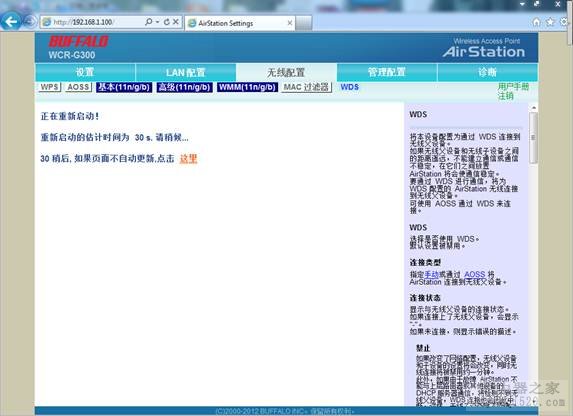The width and height of the screenshot is (573, 416).
Task: Open the WPS submenu
Action: point(49,87)
